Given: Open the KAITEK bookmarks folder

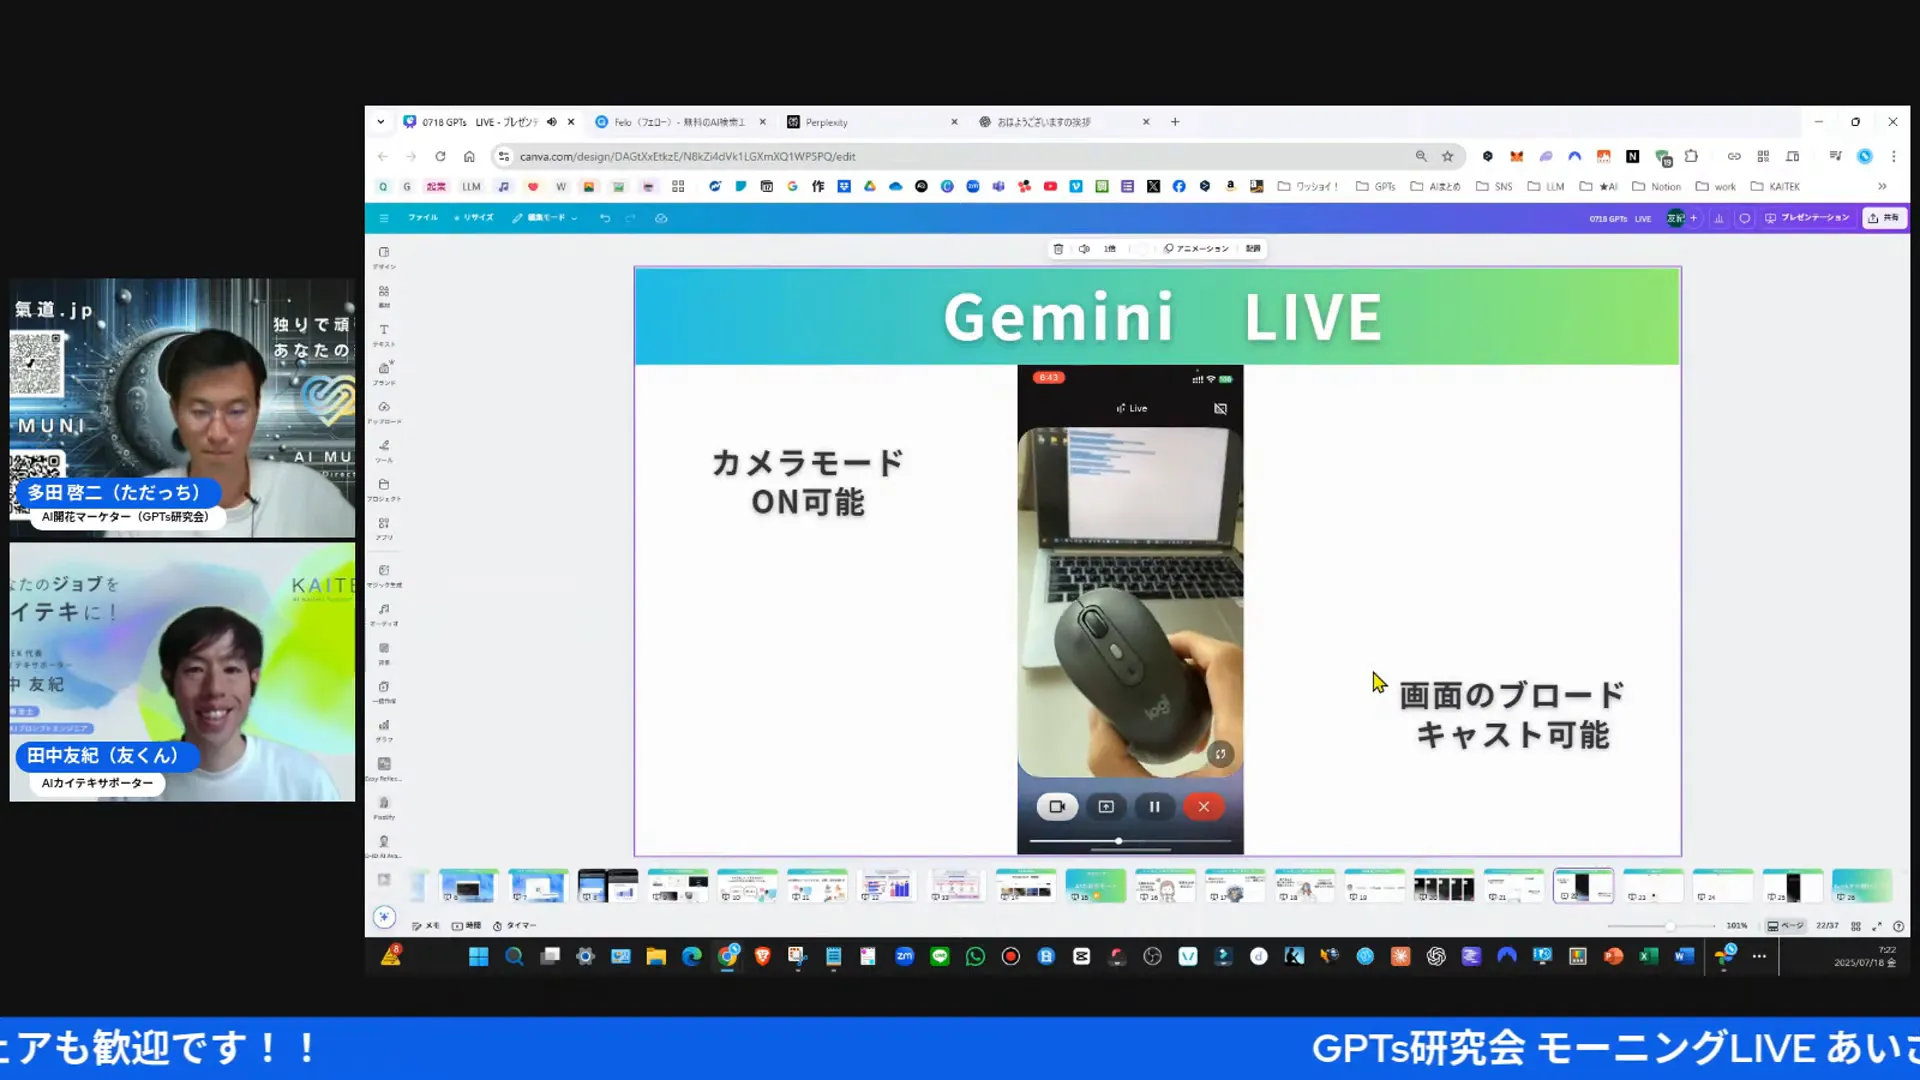Looking at the screenshot, I should click(1775, 187).
